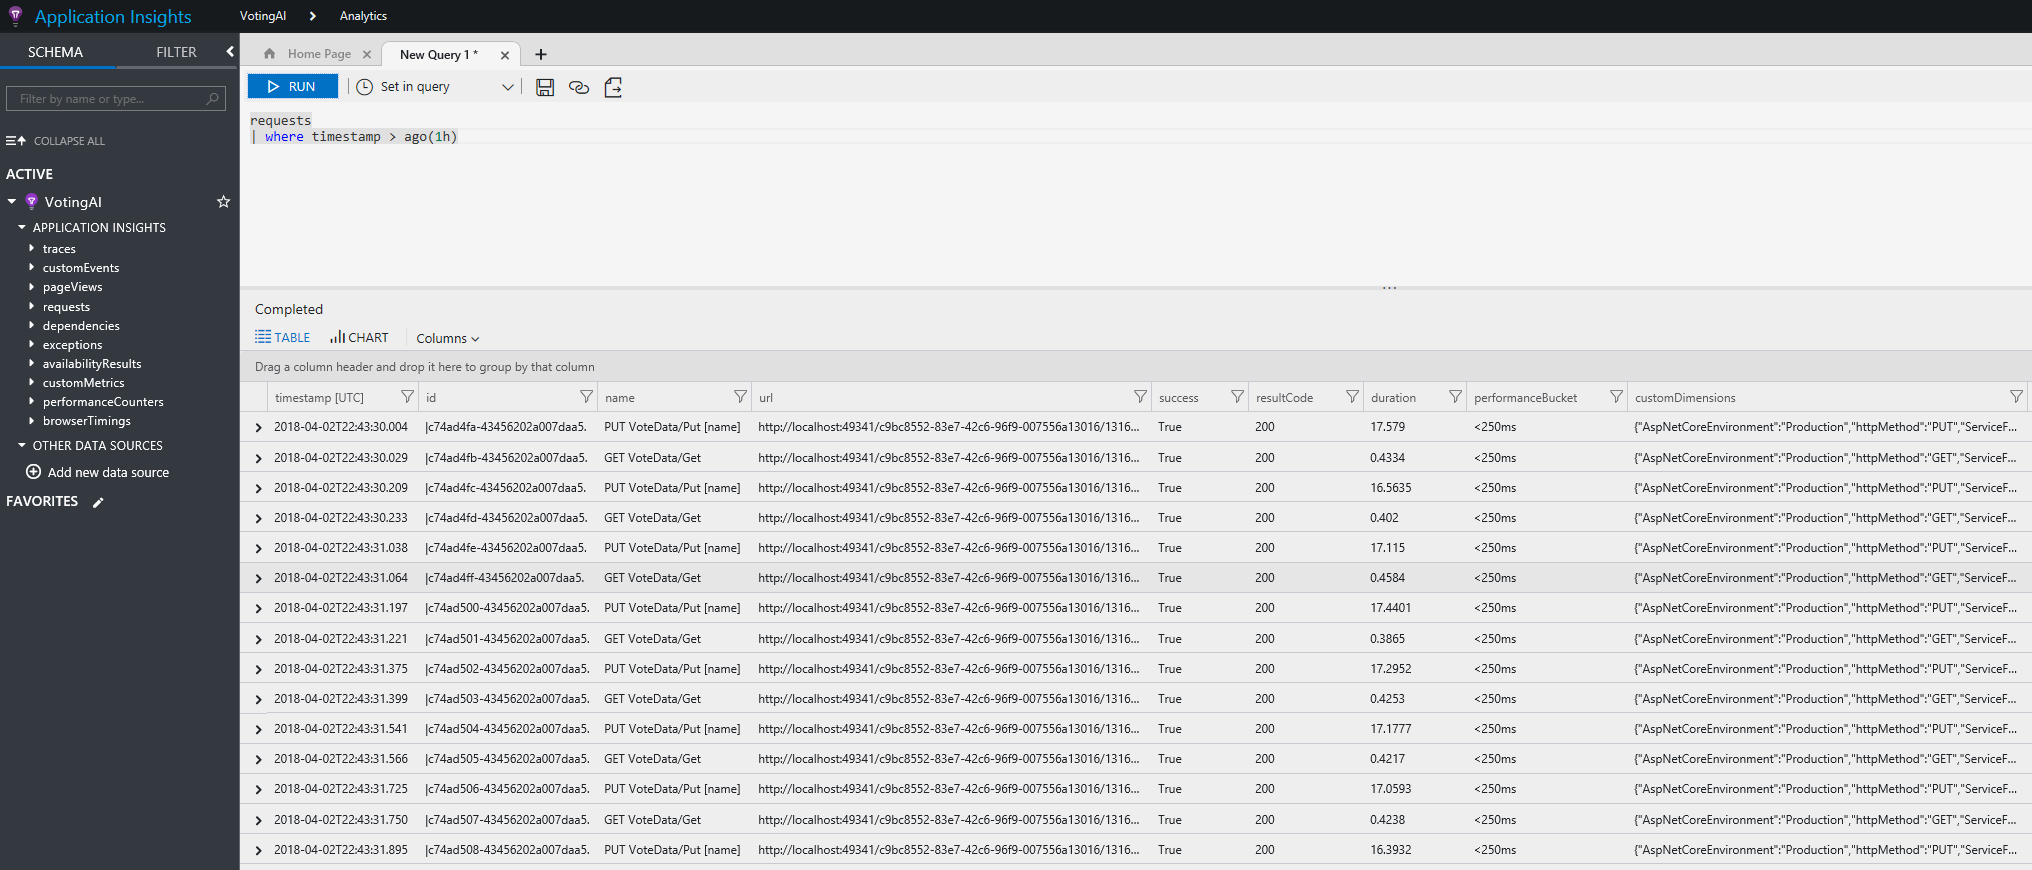Expand the customEvents table node
This screenshot has width=2032, height=870.
[x=32, y=267]
